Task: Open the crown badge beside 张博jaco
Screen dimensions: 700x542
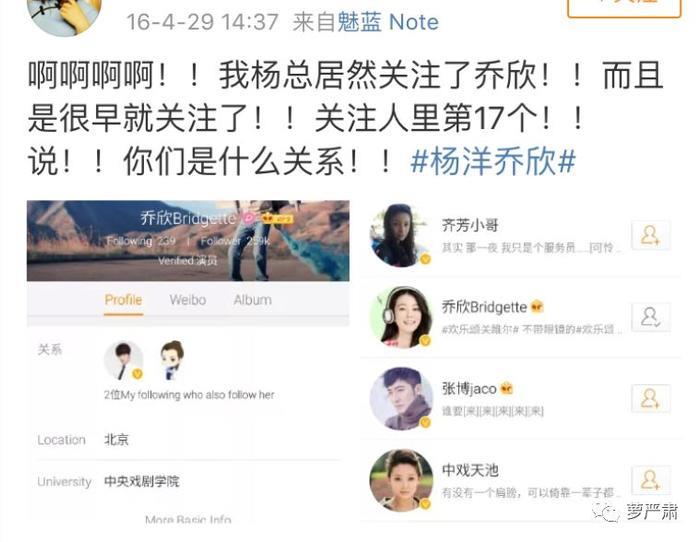Action: click(x=507, y=389)
